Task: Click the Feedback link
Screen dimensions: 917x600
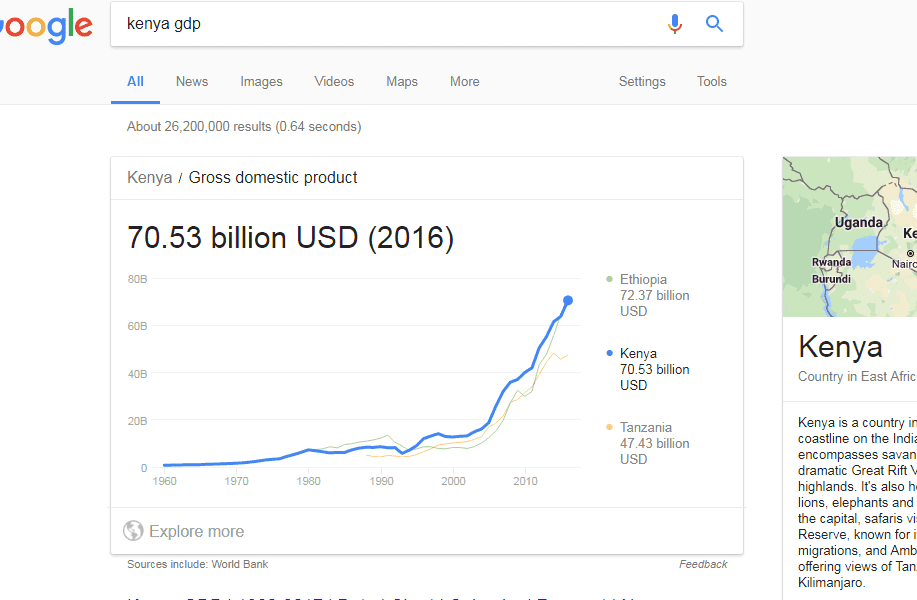Action: [x=703, y=564]
